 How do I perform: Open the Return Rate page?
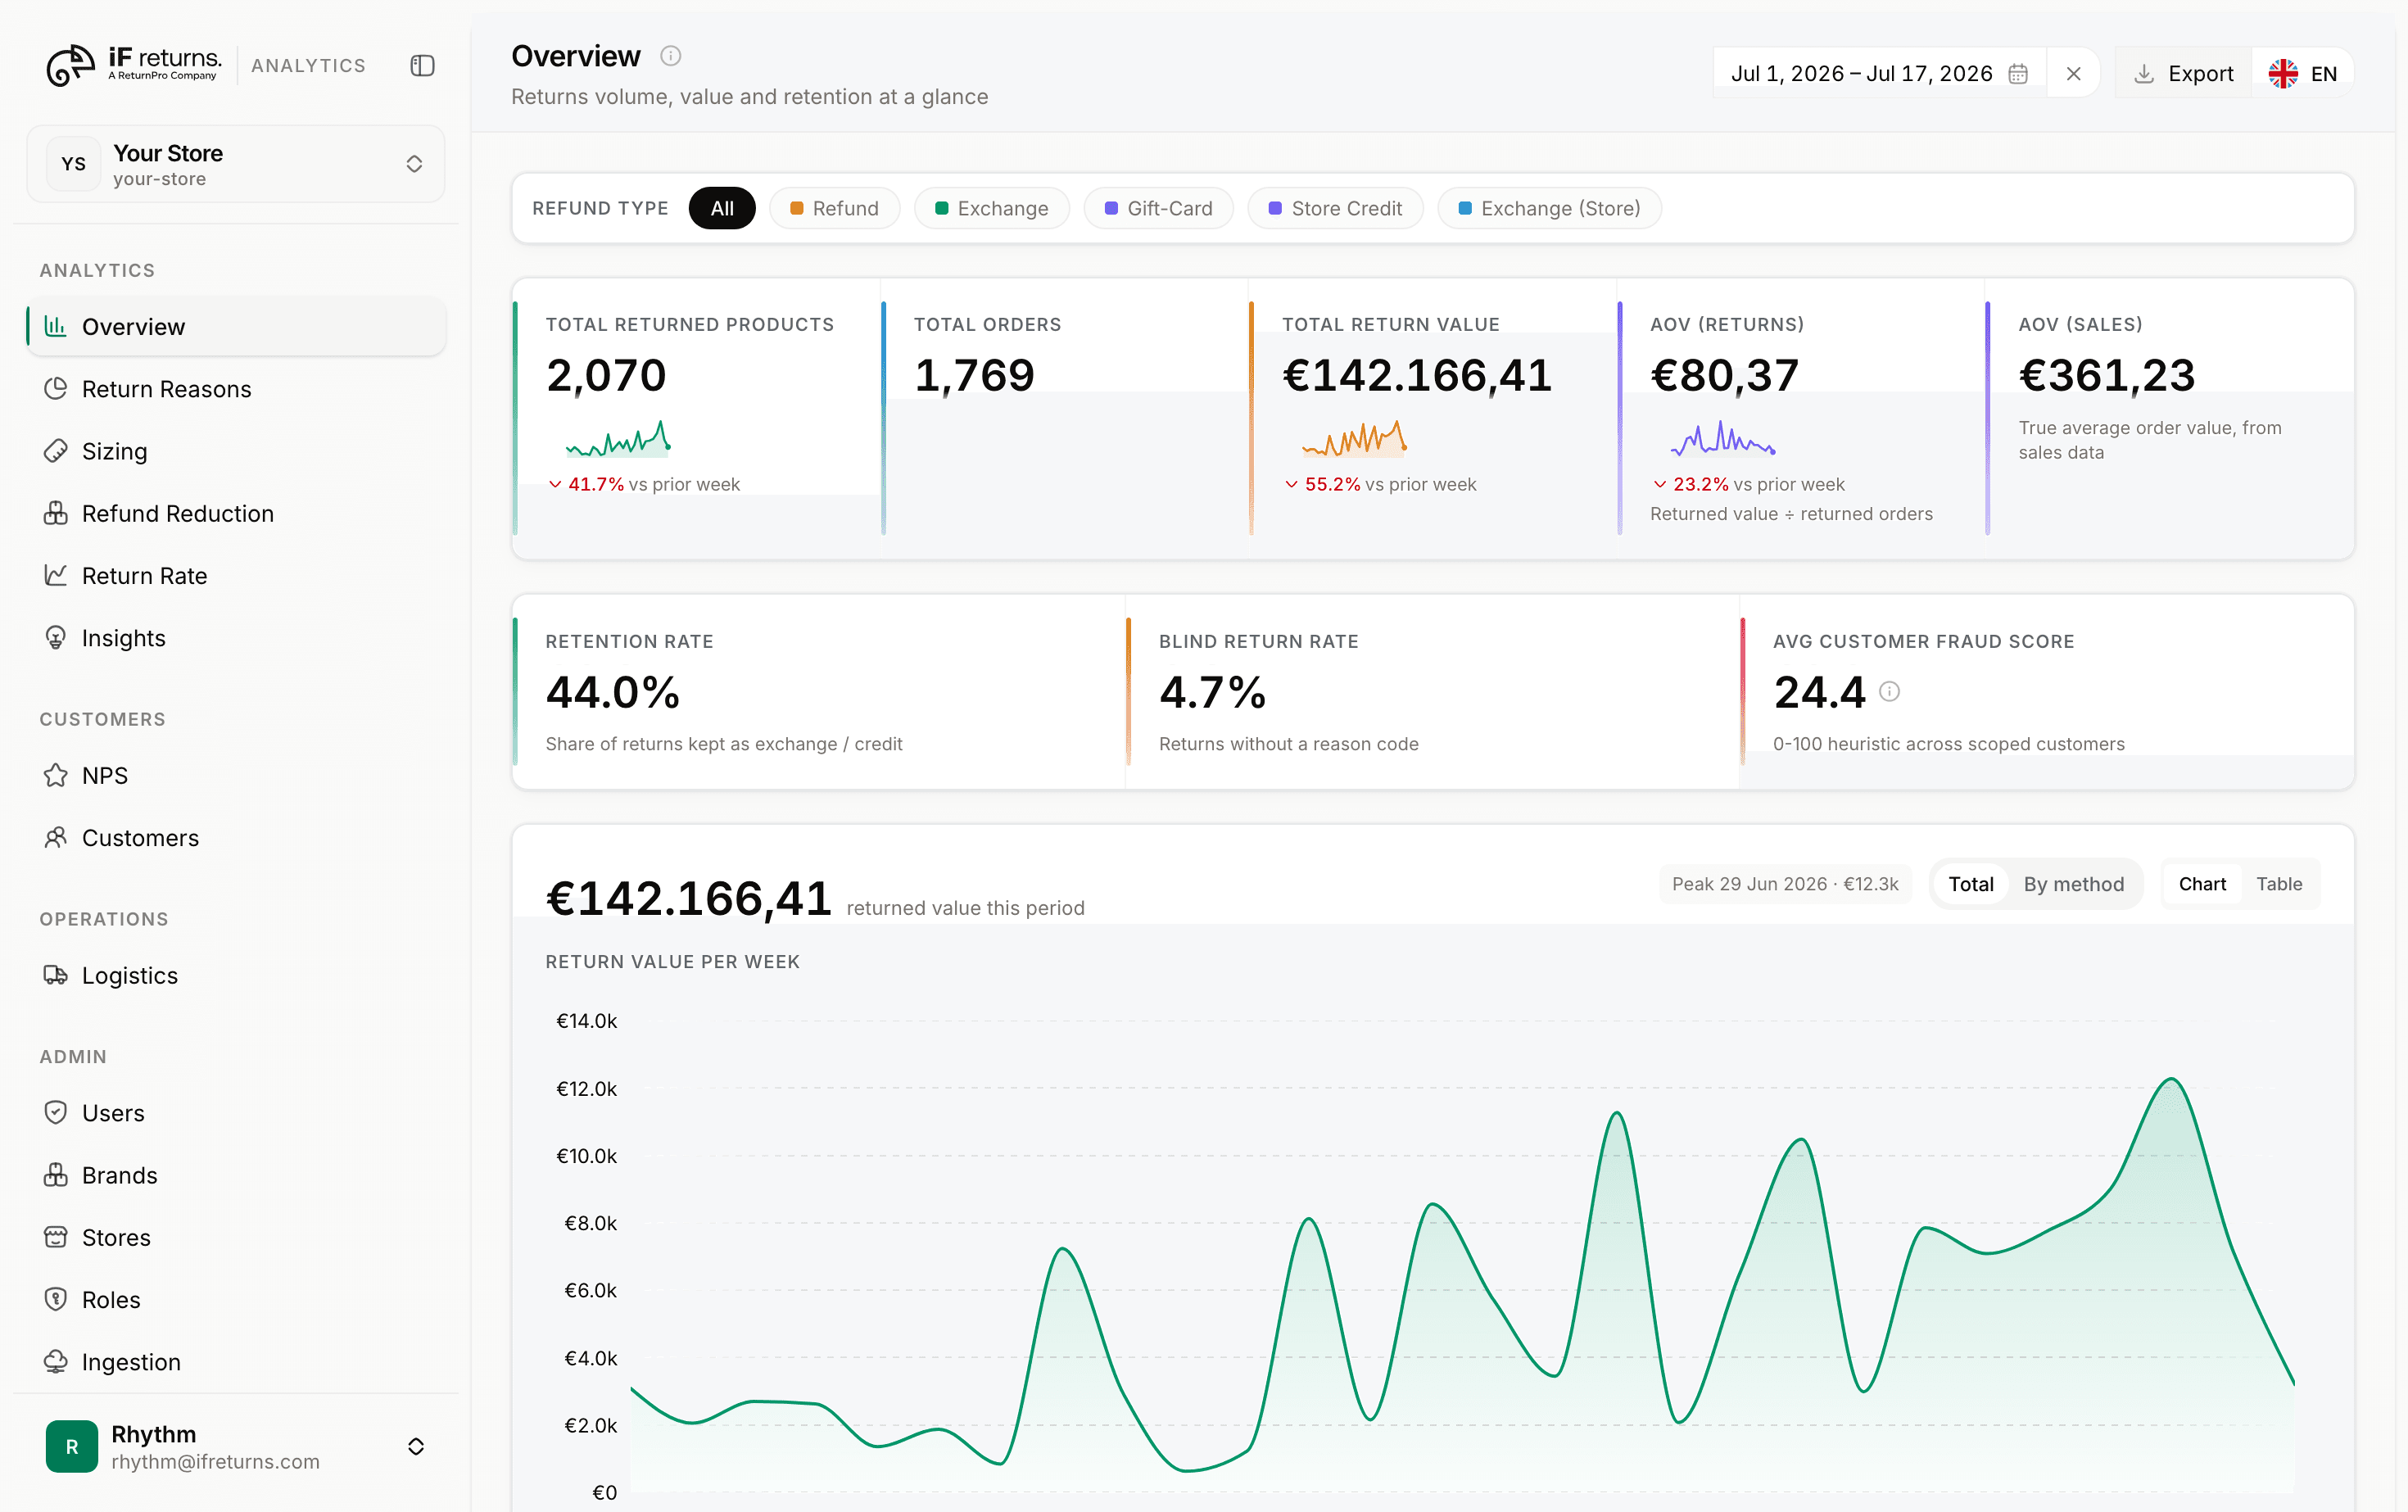236,576
